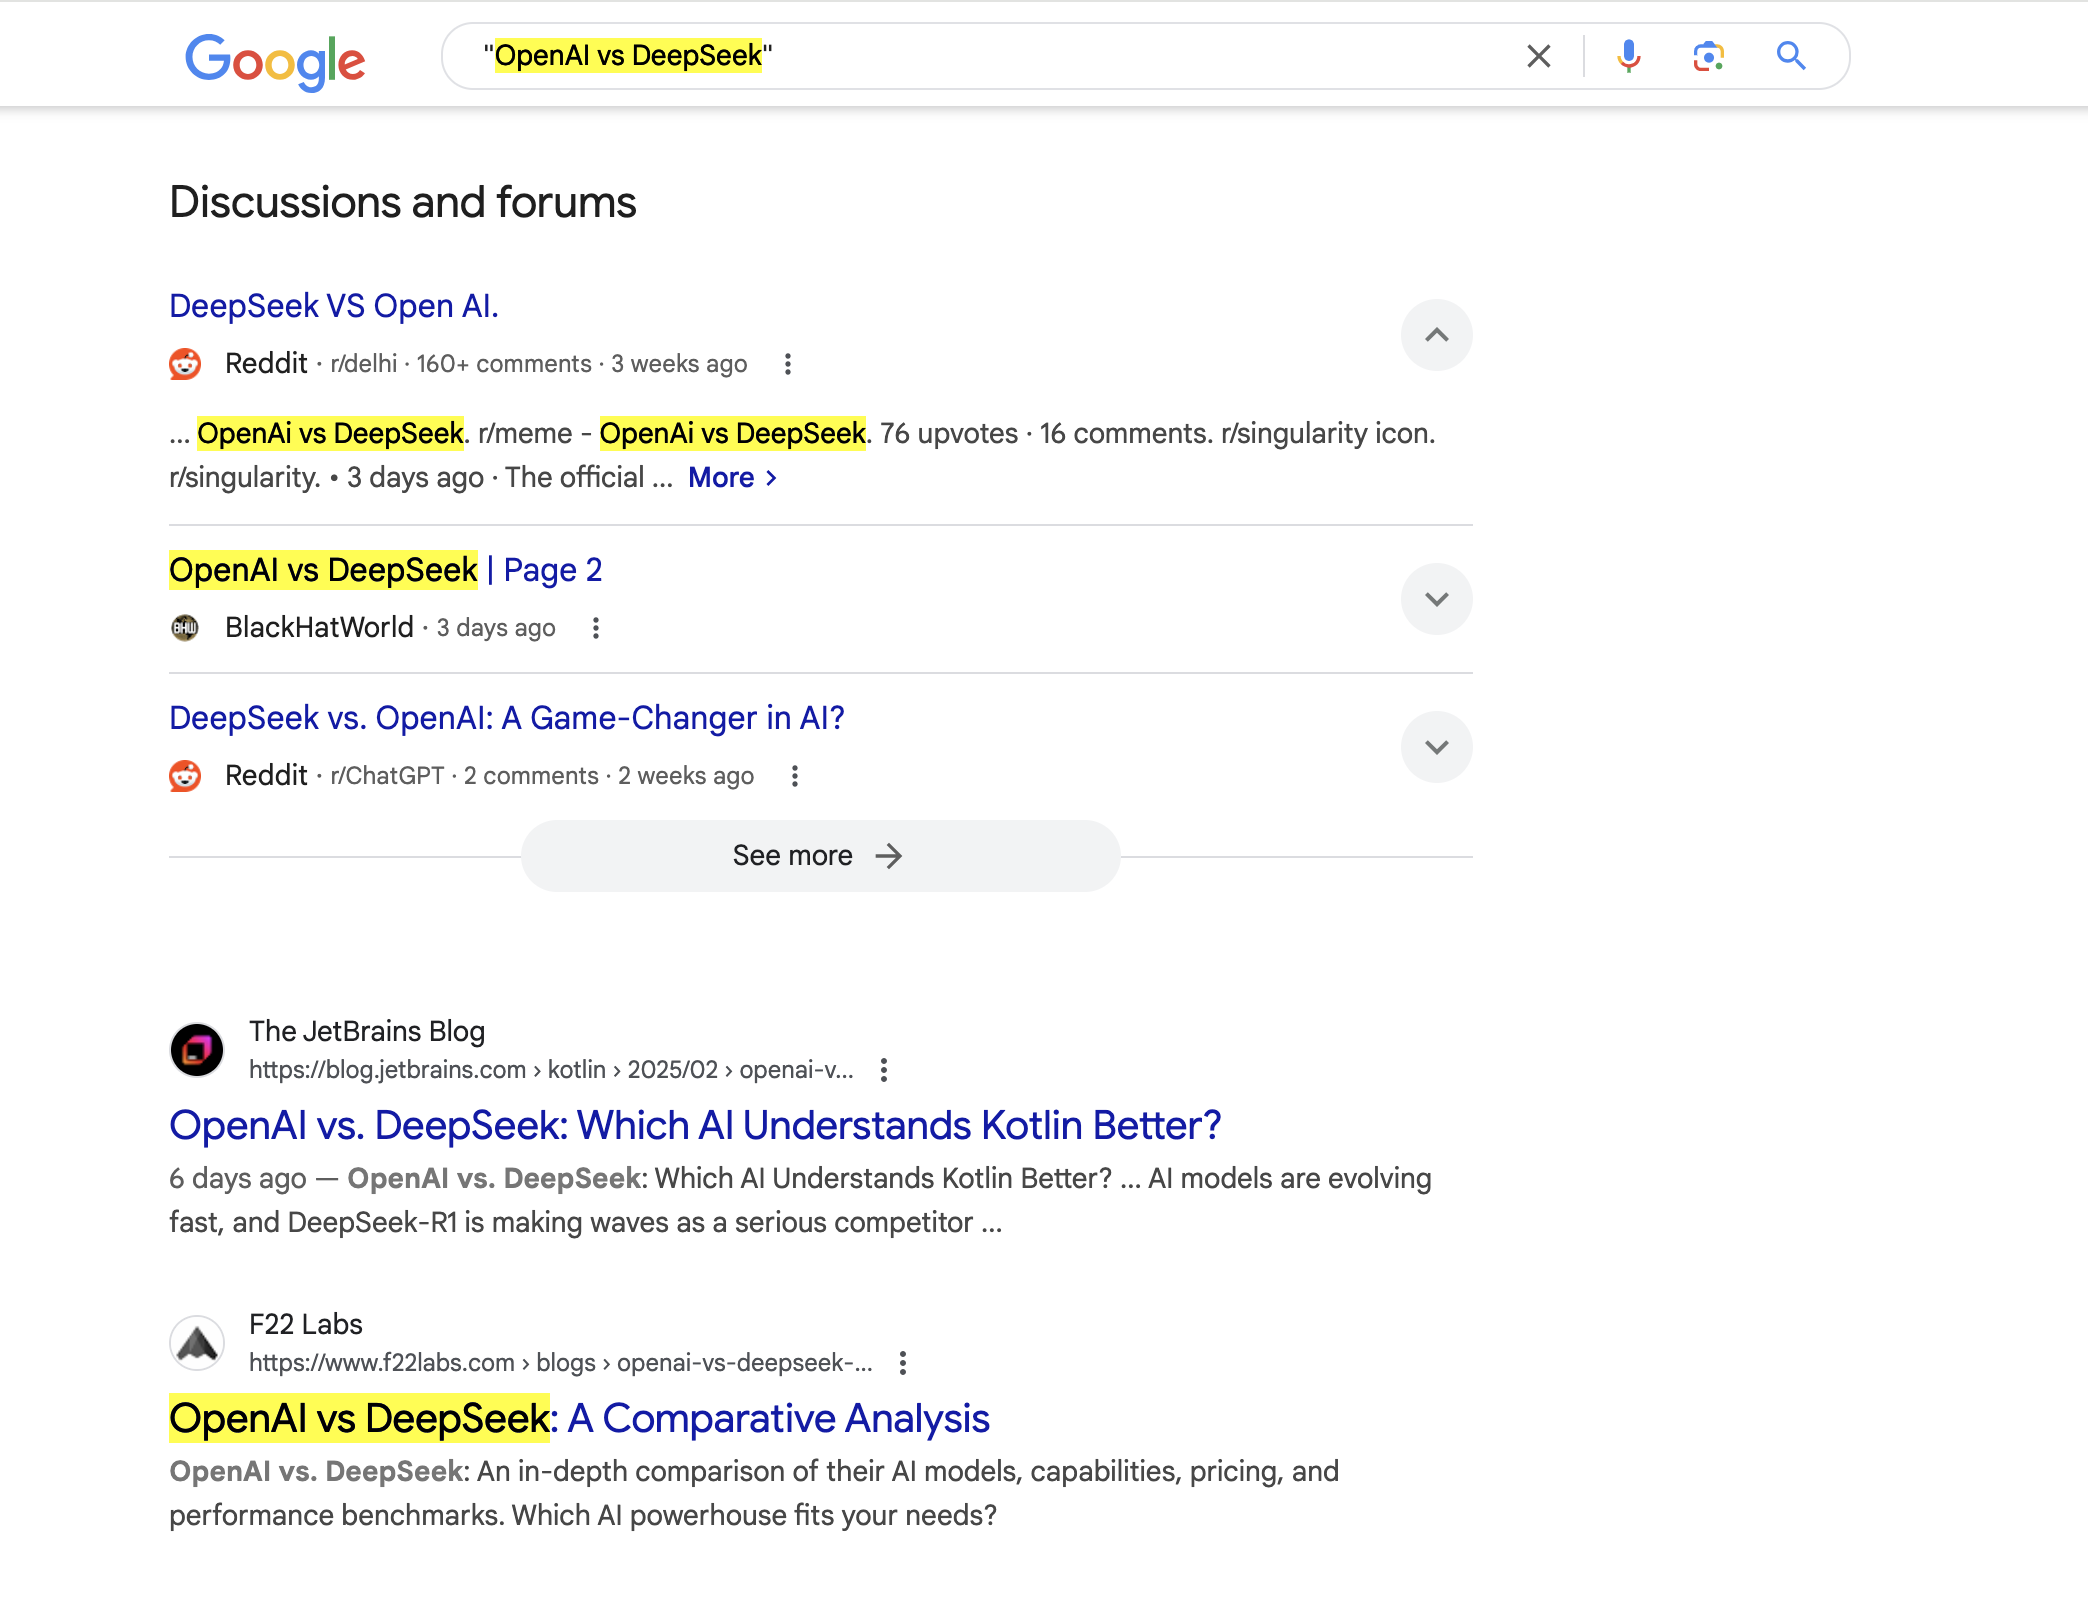Viewport: 2088px width, 1598px height.
Task: Click the Reddit icon beside r/delhi
Action: [185, 364]
